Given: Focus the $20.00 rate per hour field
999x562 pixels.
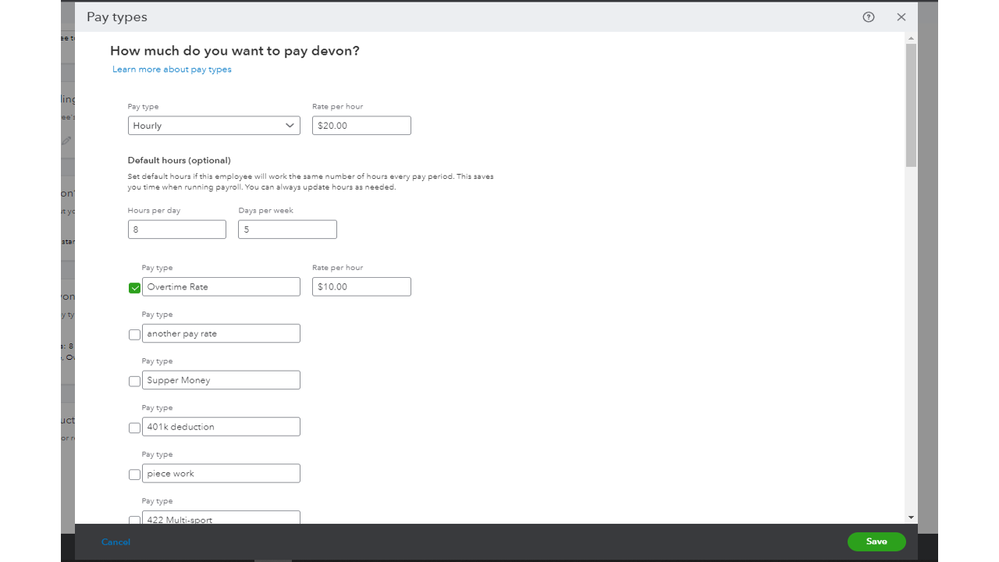Looking at the screenshot, I should [361, 126].
